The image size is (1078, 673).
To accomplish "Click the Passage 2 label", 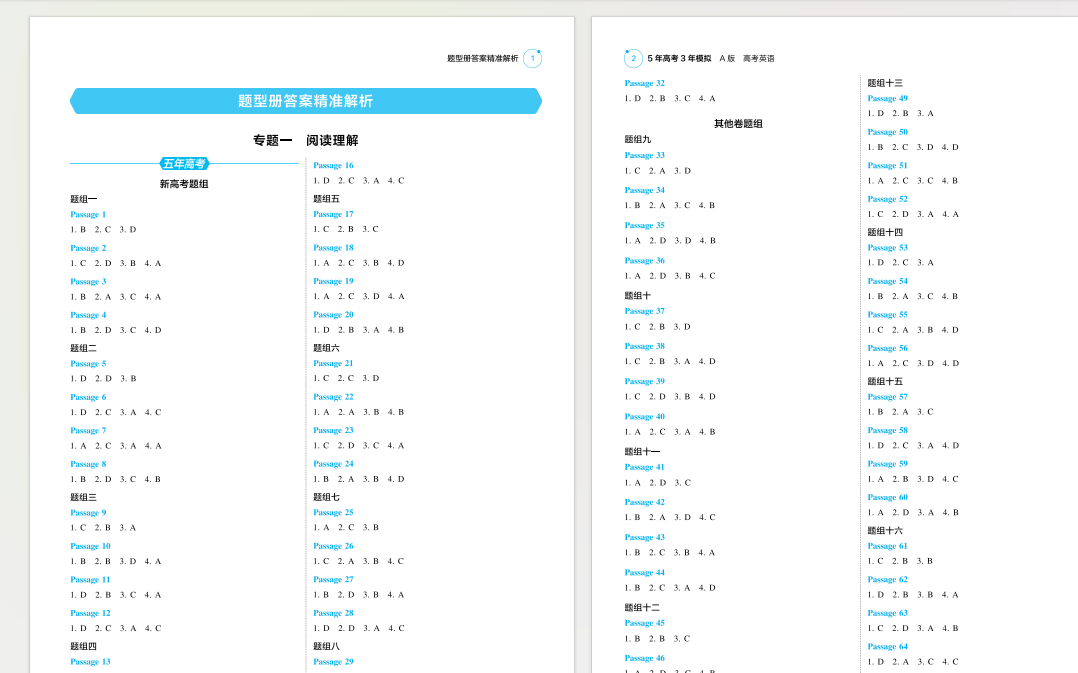I will pos(88,248).
